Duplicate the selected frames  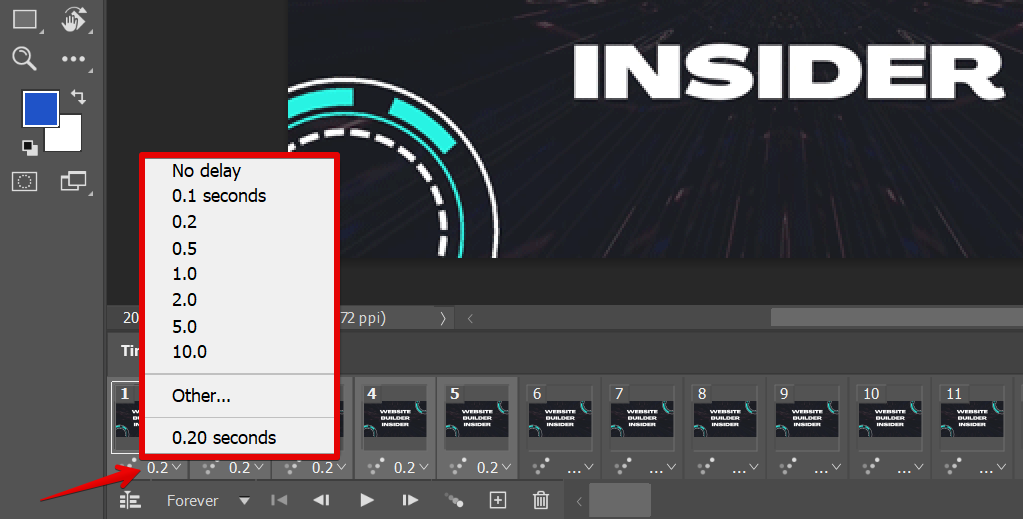coord(497,500)
